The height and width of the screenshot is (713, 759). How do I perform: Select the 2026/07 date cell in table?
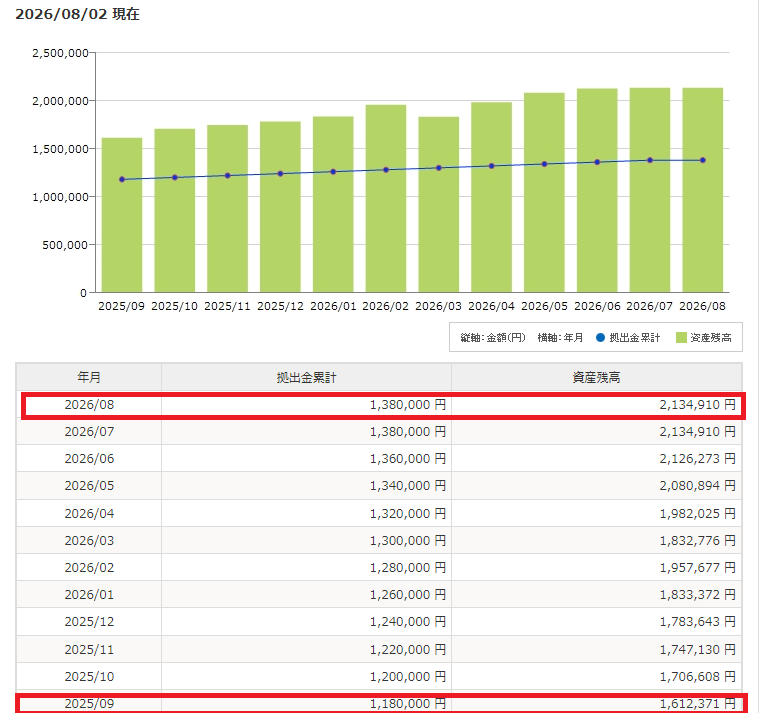coord(89,431)
